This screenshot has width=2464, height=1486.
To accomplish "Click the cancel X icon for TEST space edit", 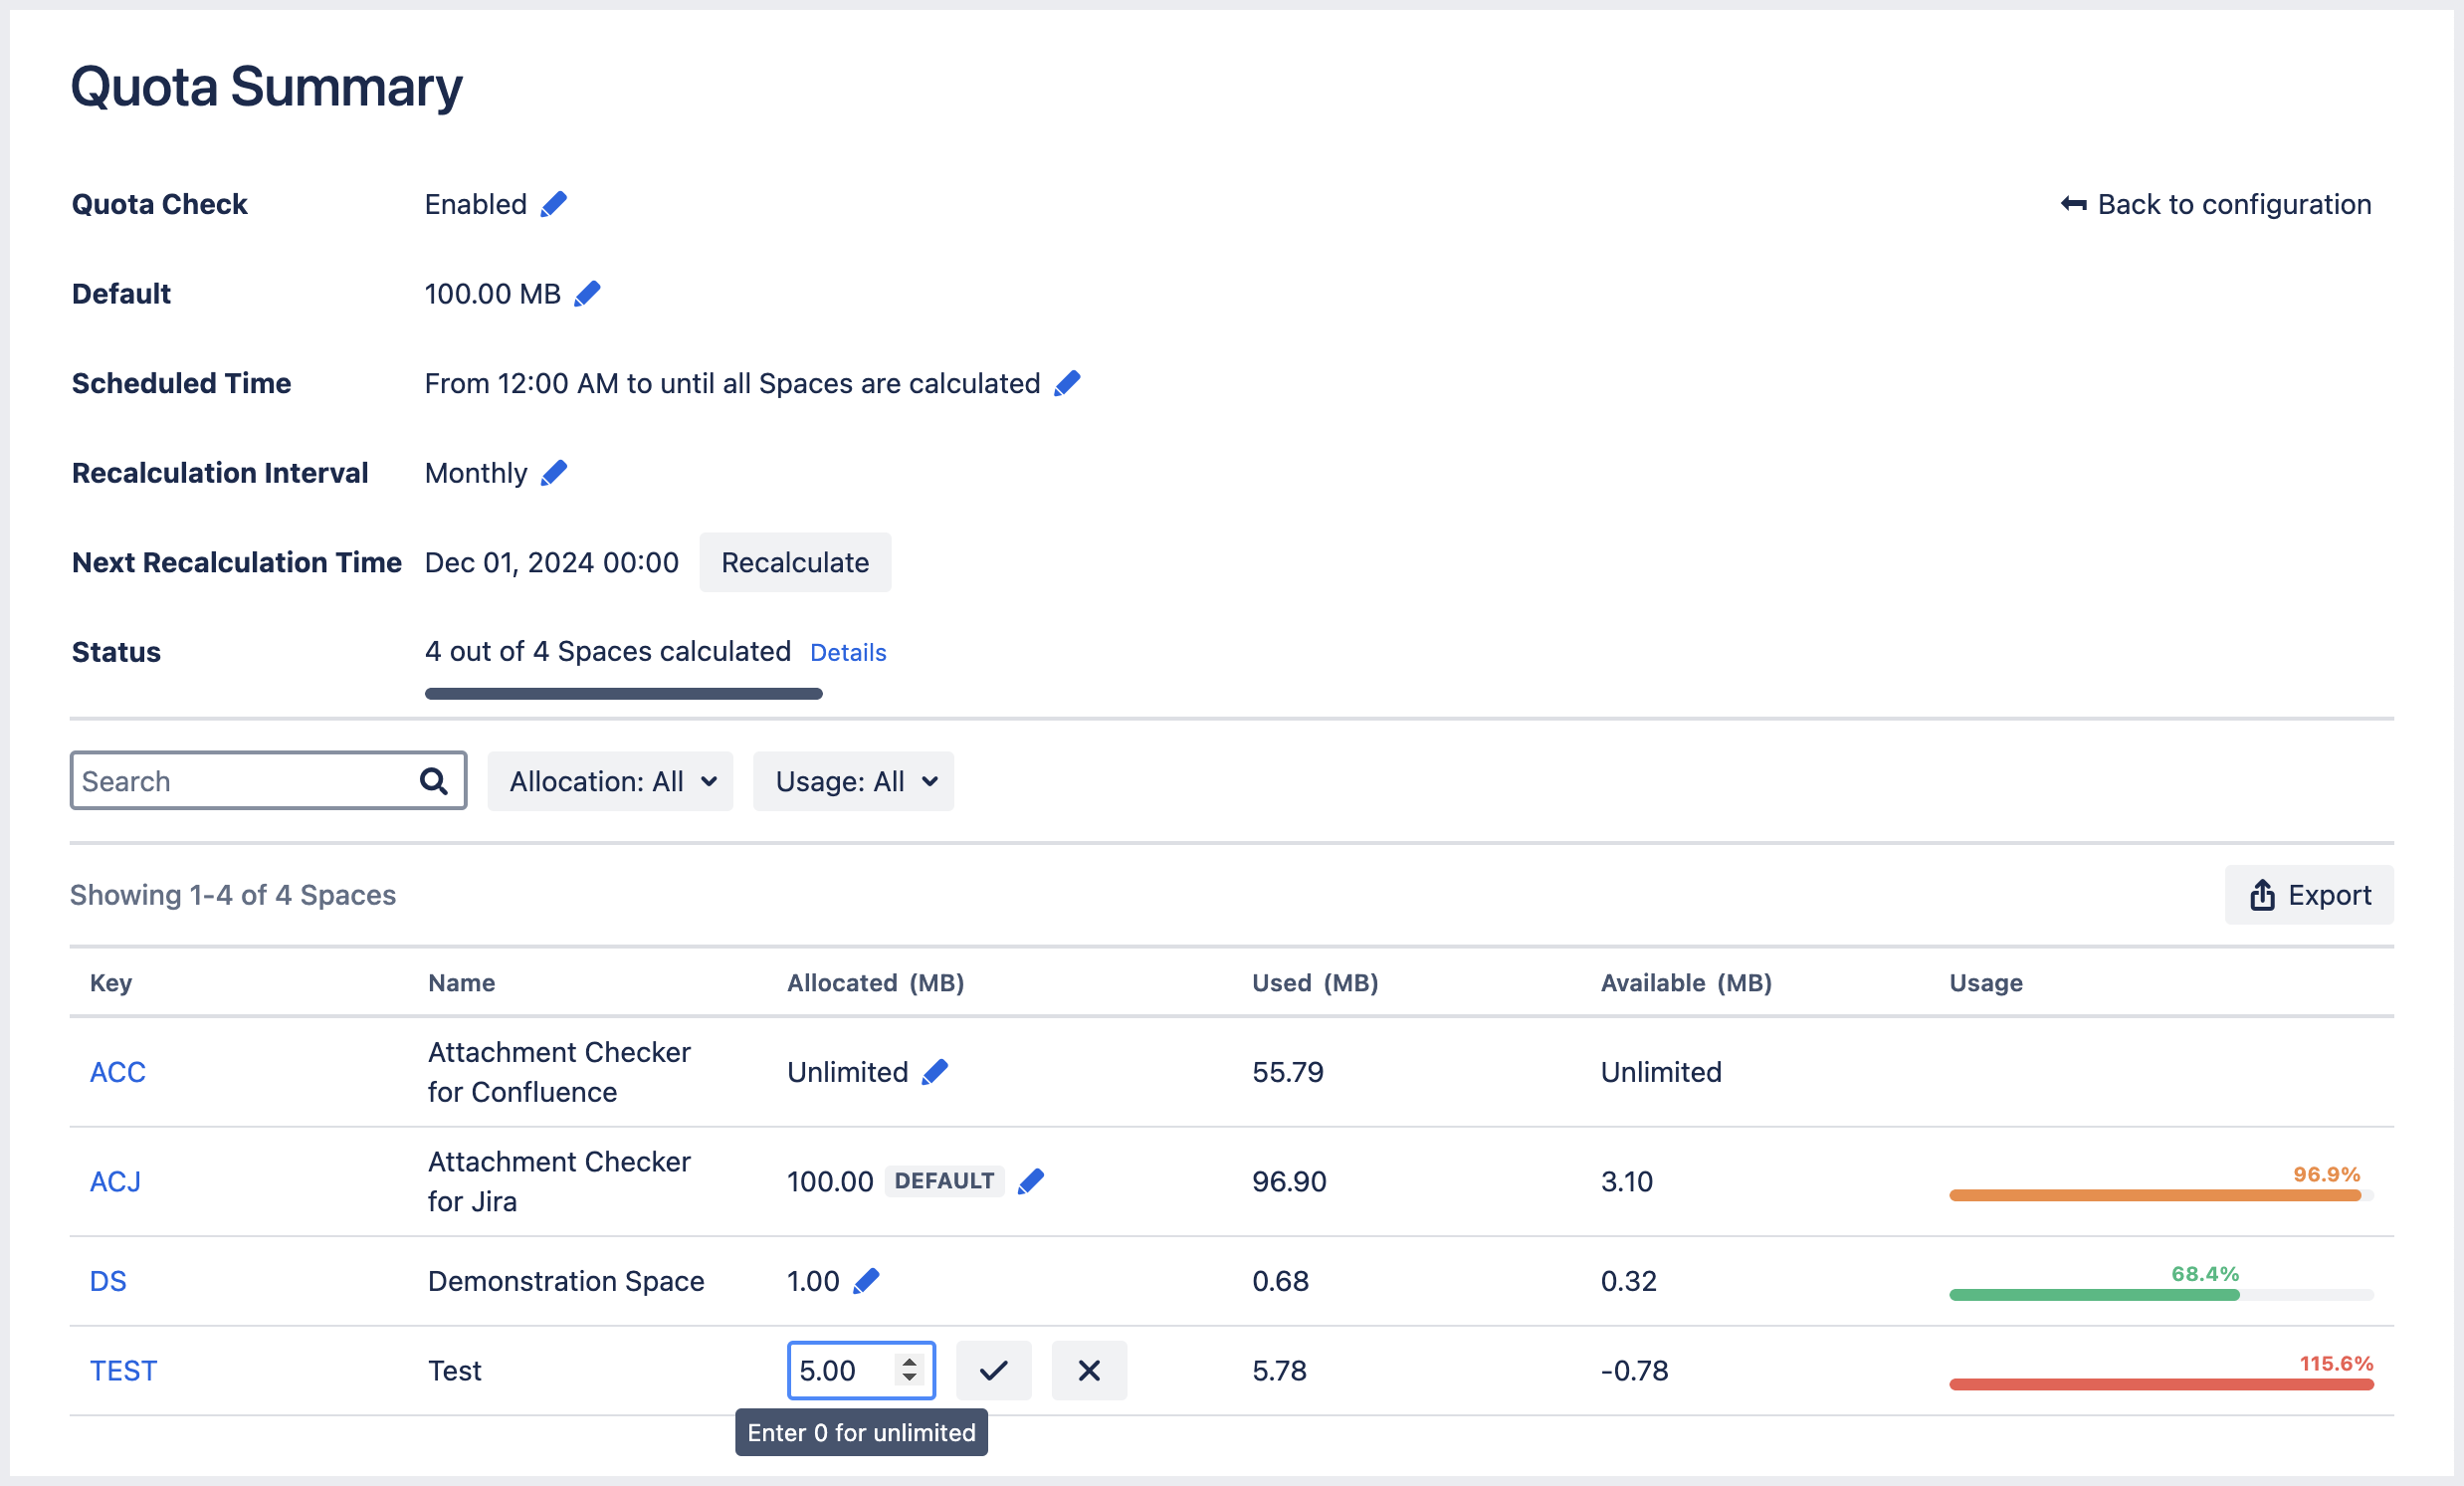I will [1088, 1370].
